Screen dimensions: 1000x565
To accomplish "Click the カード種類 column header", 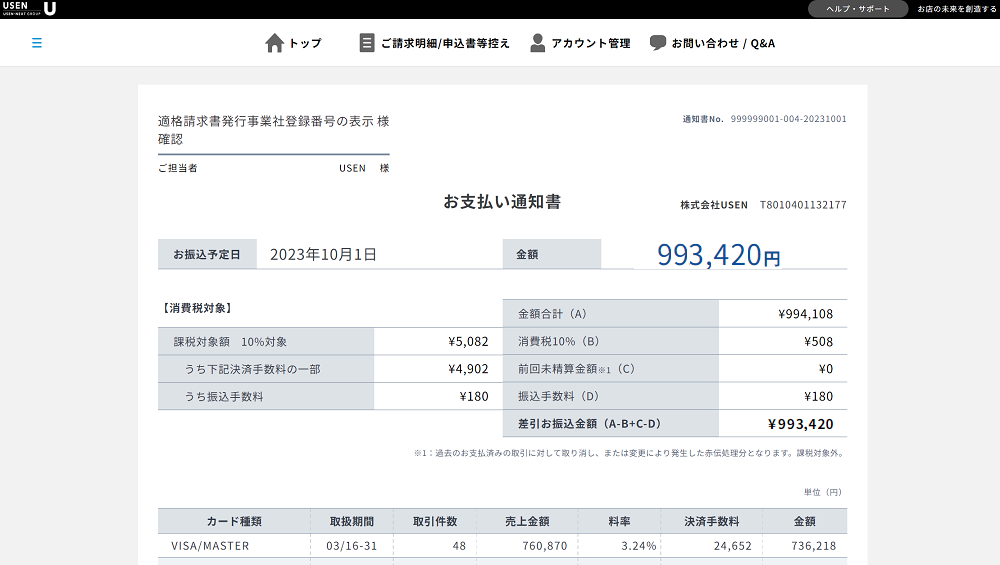I will [x=234, y=521].
